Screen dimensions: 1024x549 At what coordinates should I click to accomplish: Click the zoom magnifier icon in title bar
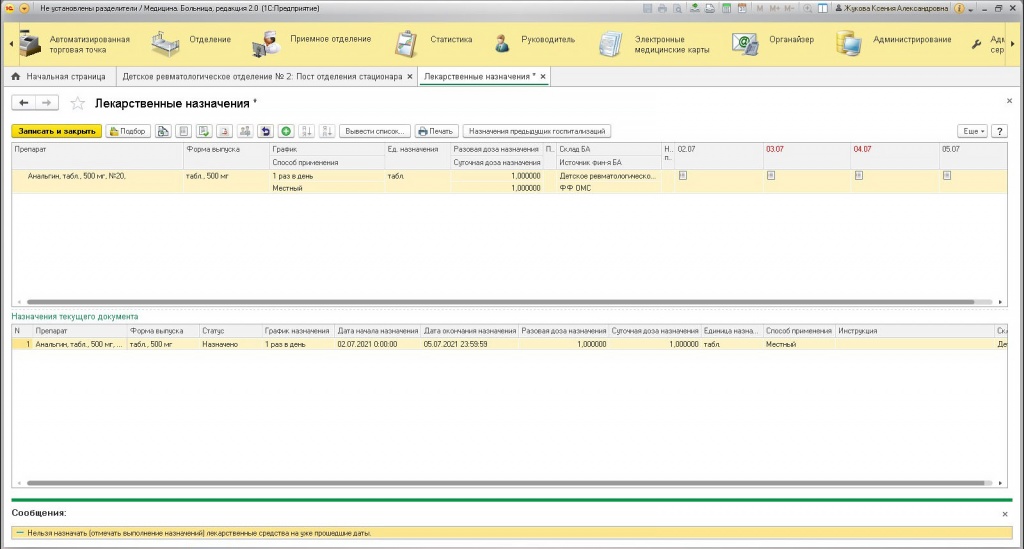click(x=808, y=8)
